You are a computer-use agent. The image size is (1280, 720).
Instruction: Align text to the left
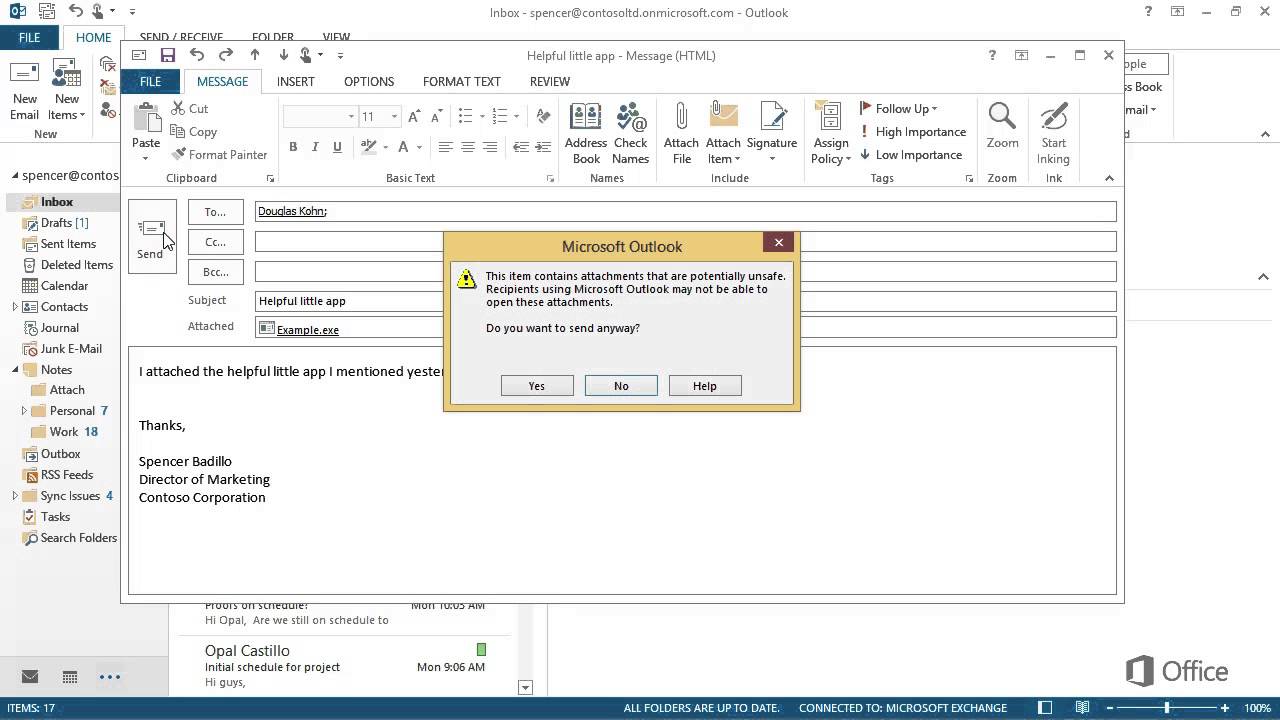coord(445,147)
